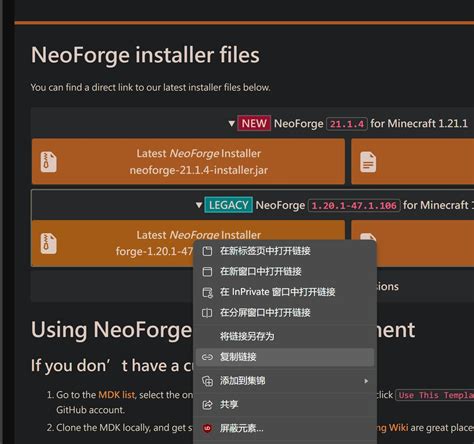Select 将链接另存为 in the context menu
474x444 pixels.
pyautogui.click(x=285, y=336)
